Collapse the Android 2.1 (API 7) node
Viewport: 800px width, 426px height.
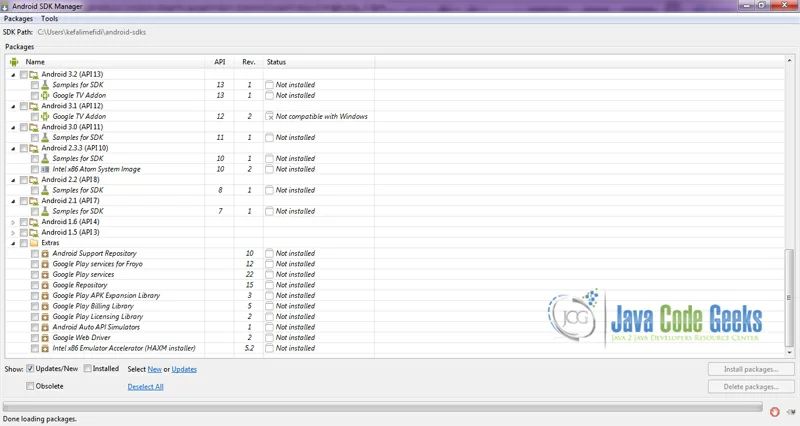(x=13, y=201)
